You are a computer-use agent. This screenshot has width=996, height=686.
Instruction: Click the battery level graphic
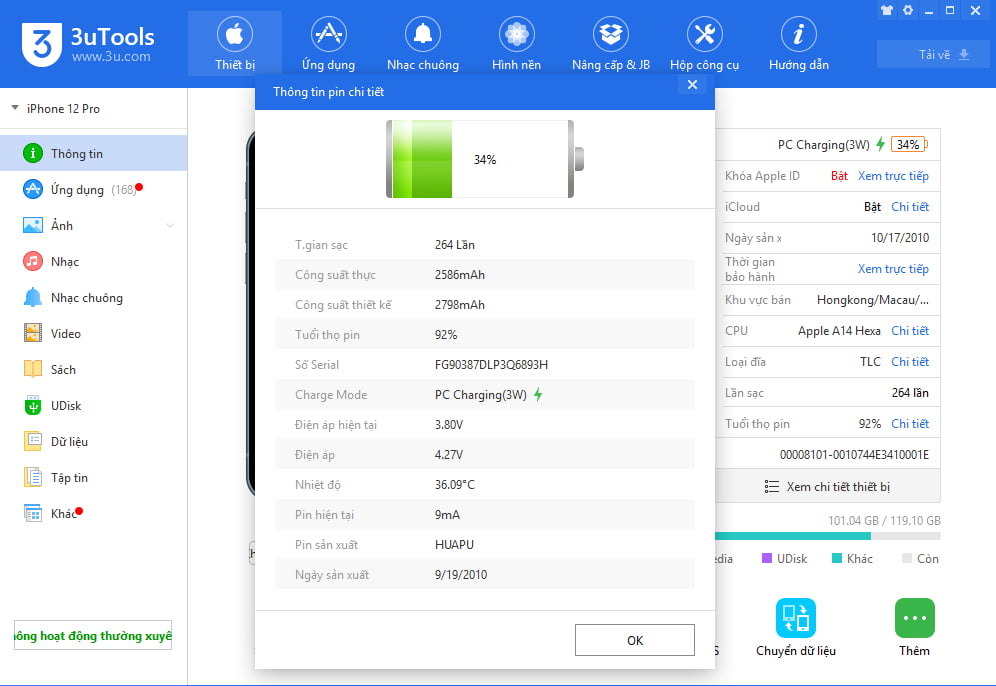(485, 159)
